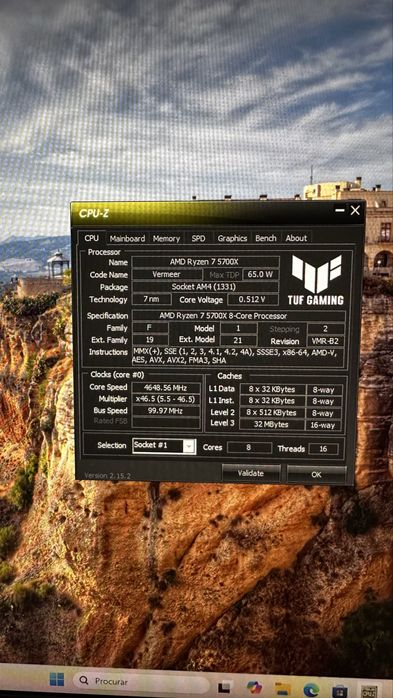Screen dimensions: 393x698
Task: Click the CPU-Z title bar text
Action: coord(94,213)
